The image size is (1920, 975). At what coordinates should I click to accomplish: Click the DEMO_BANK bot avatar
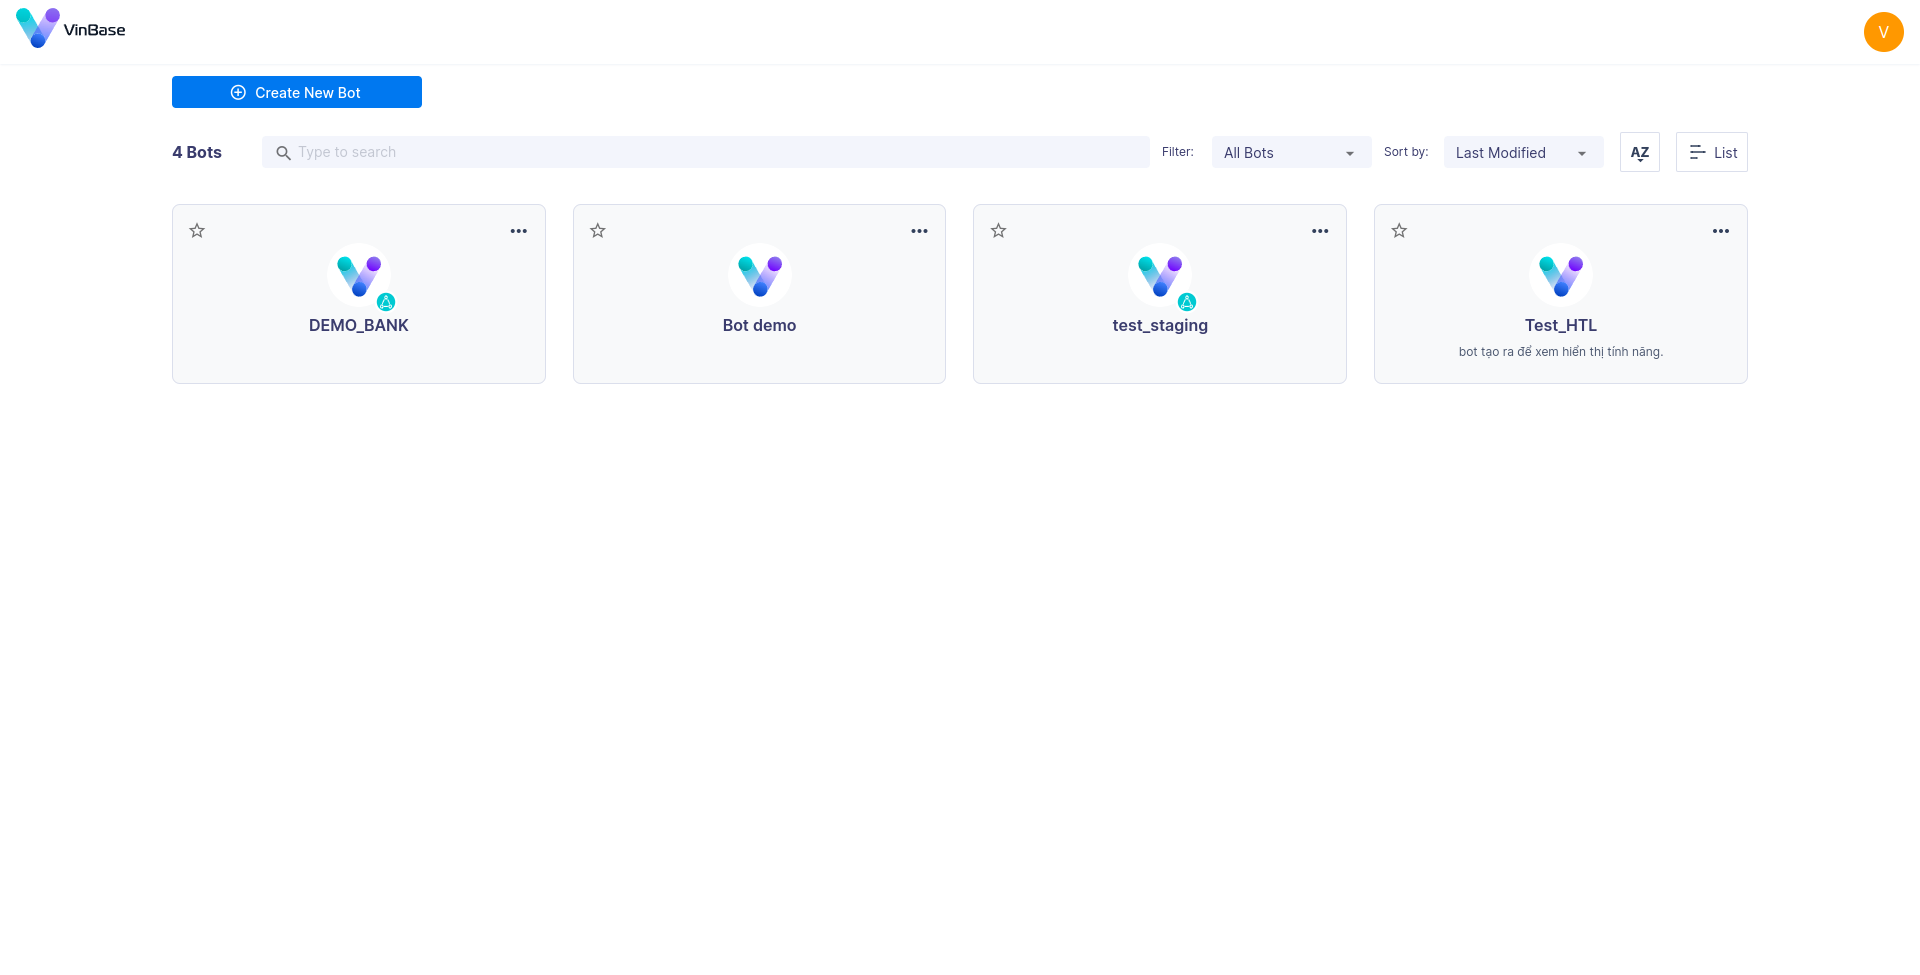[359, 275]
